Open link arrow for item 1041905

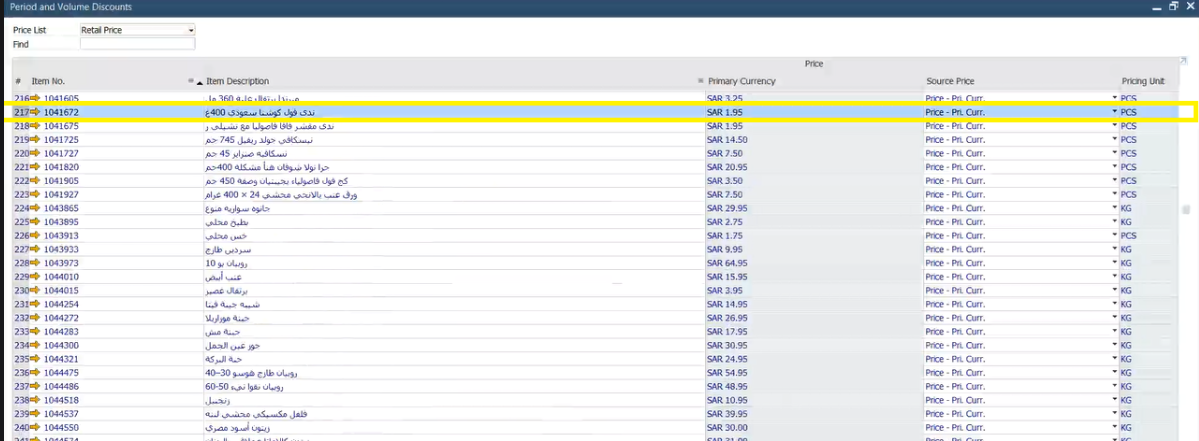click(34, 181)
